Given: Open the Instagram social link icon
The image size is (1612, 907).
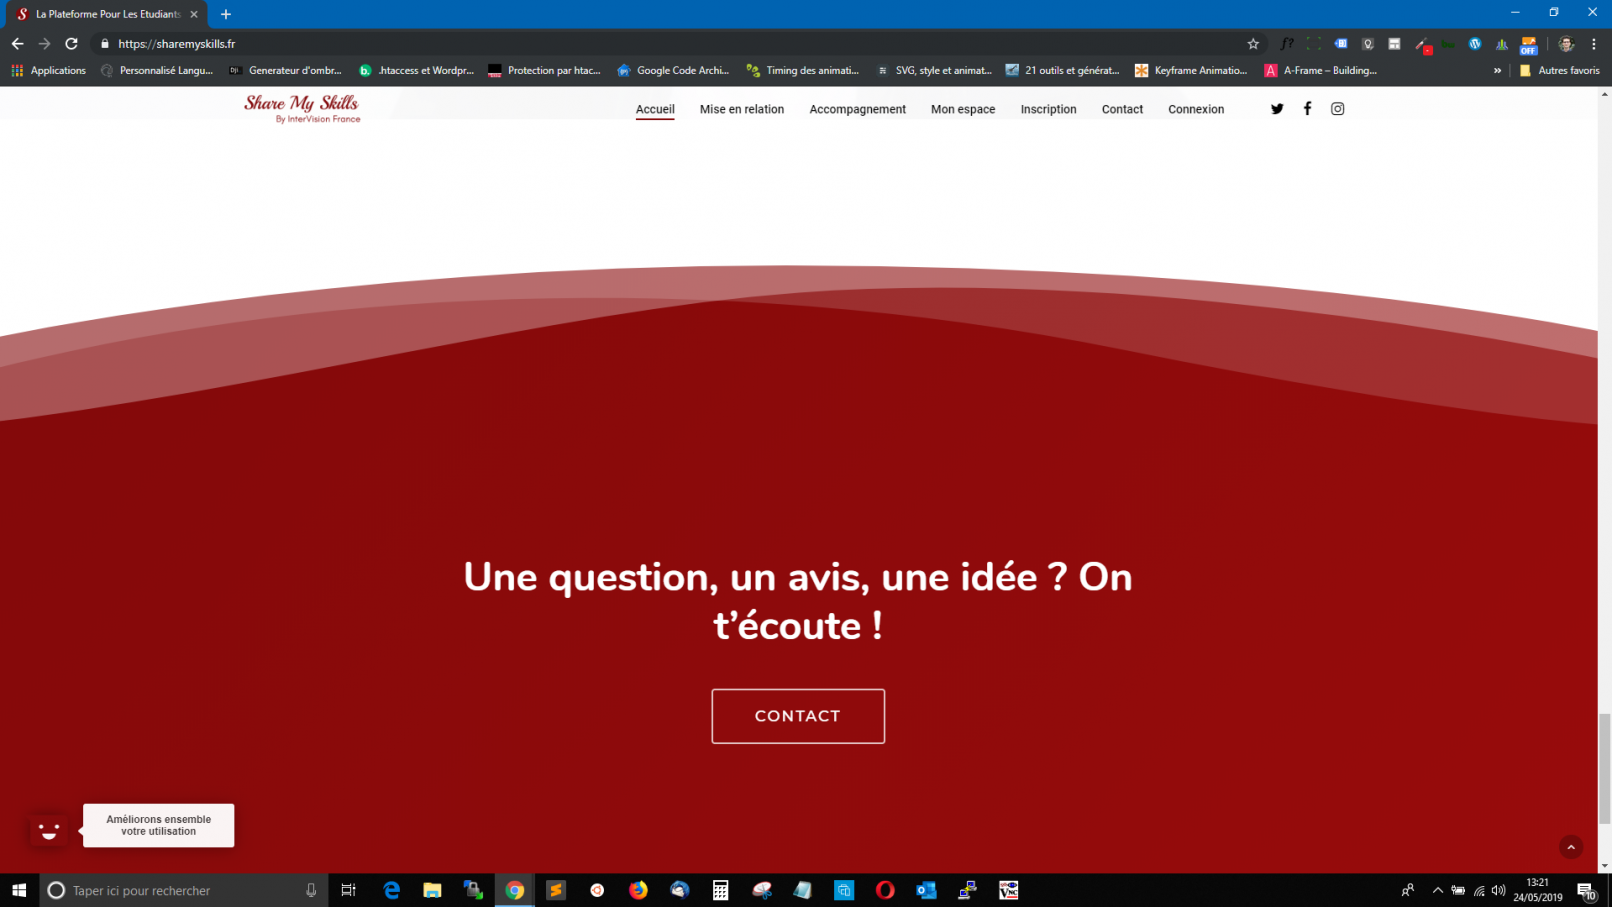Looking at the screenshot, I should (1337, 109).
